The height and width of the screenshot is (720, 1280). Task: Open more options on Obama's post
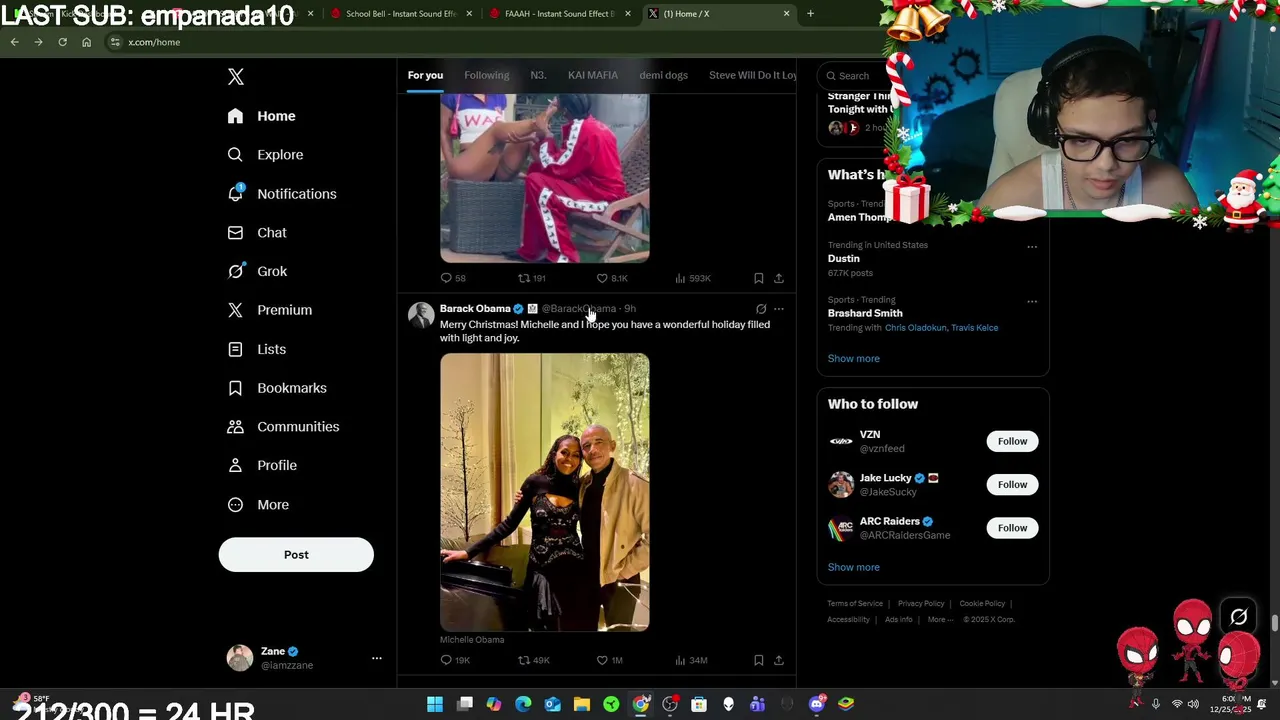779,309
